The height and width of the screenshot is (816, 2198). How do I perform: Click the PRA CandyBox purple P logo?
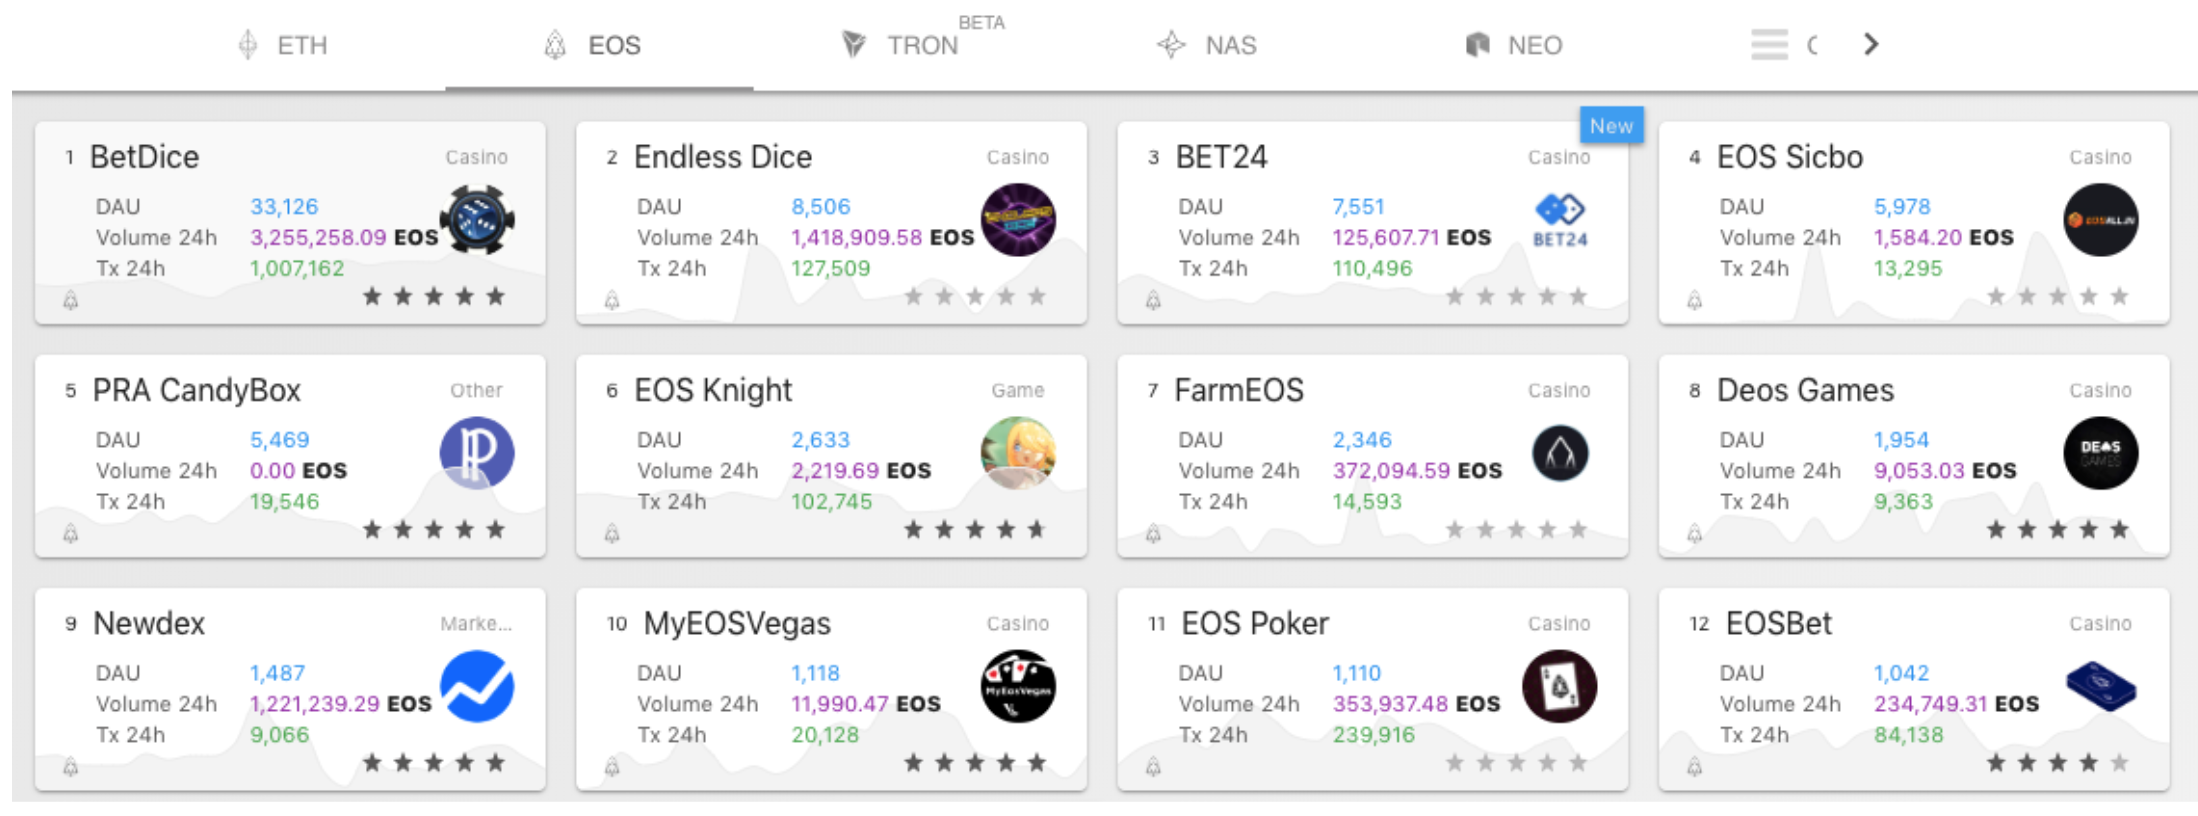[x=477, y=453]
